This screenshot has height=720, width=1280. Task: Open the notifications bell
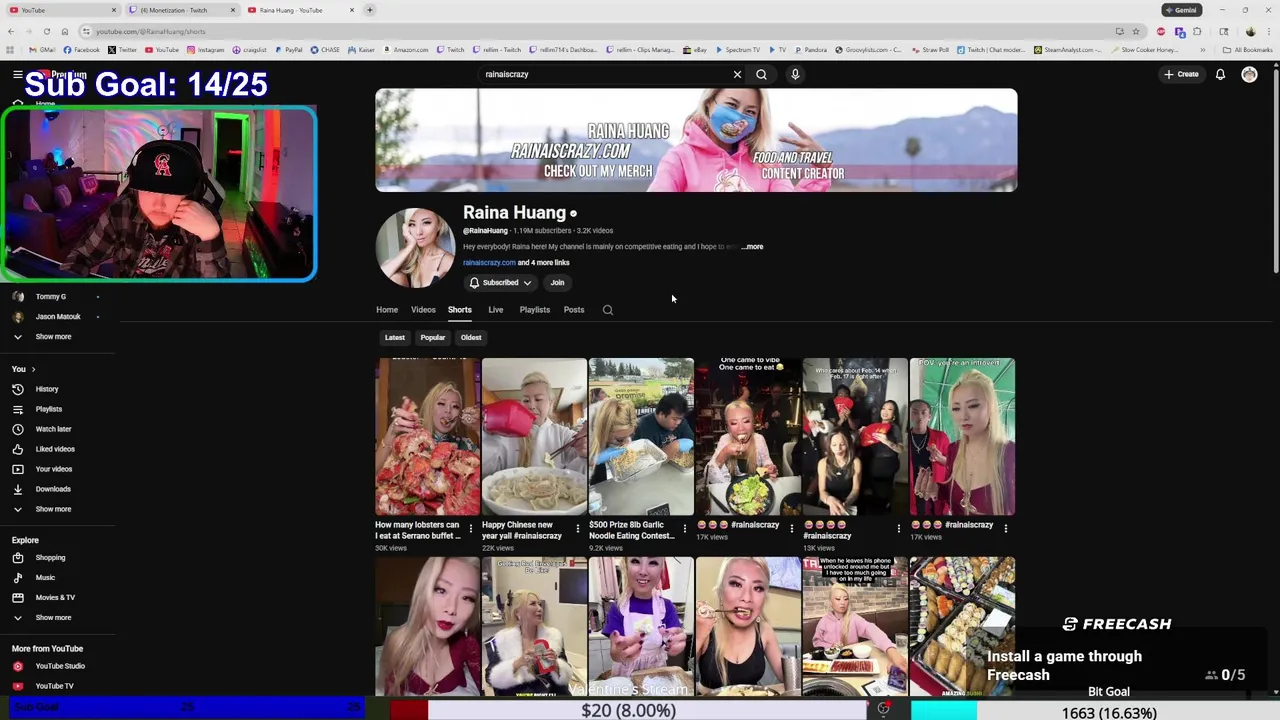[1220, 74]
